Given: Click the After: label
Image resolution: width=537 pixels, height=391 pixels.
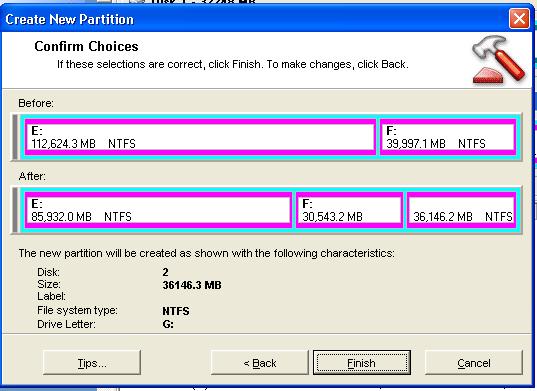Looking at the screenshot, I should point(32,176).
